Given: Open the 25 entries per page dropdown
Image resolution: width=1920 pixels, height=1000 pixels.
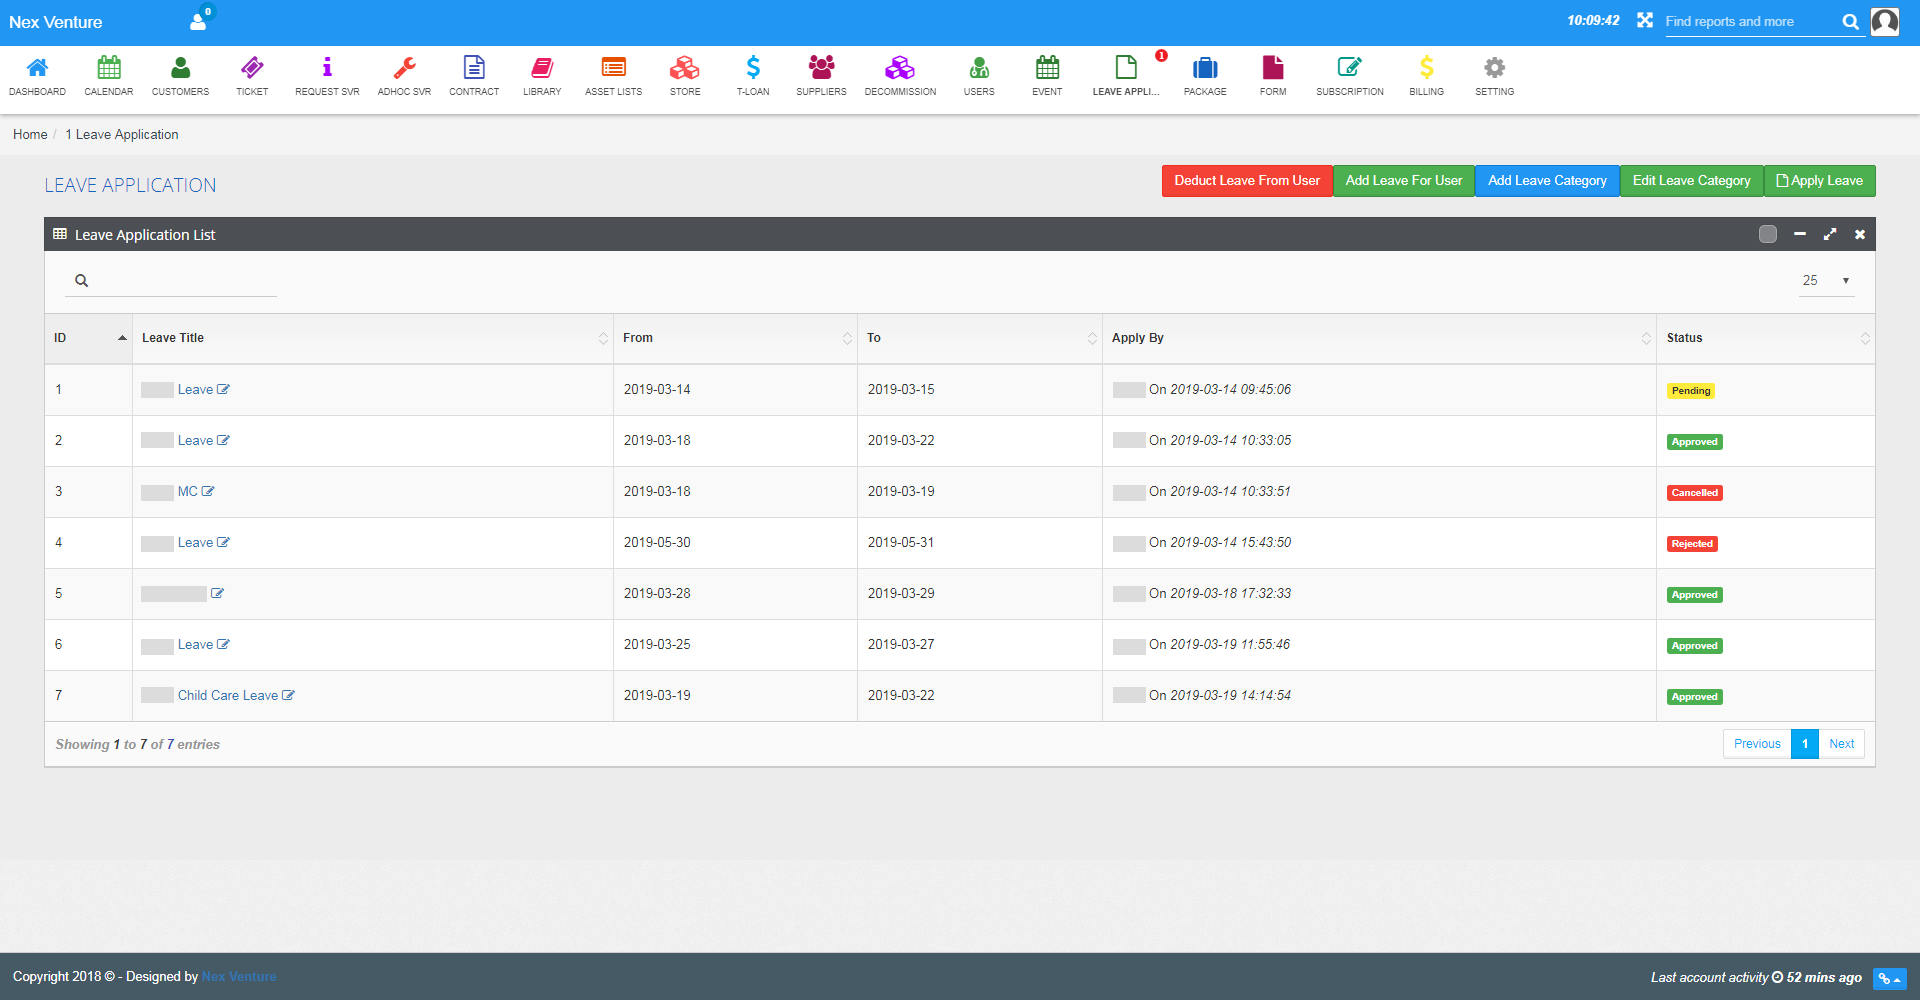Looking at the screenshot, I should (1826, 281).
